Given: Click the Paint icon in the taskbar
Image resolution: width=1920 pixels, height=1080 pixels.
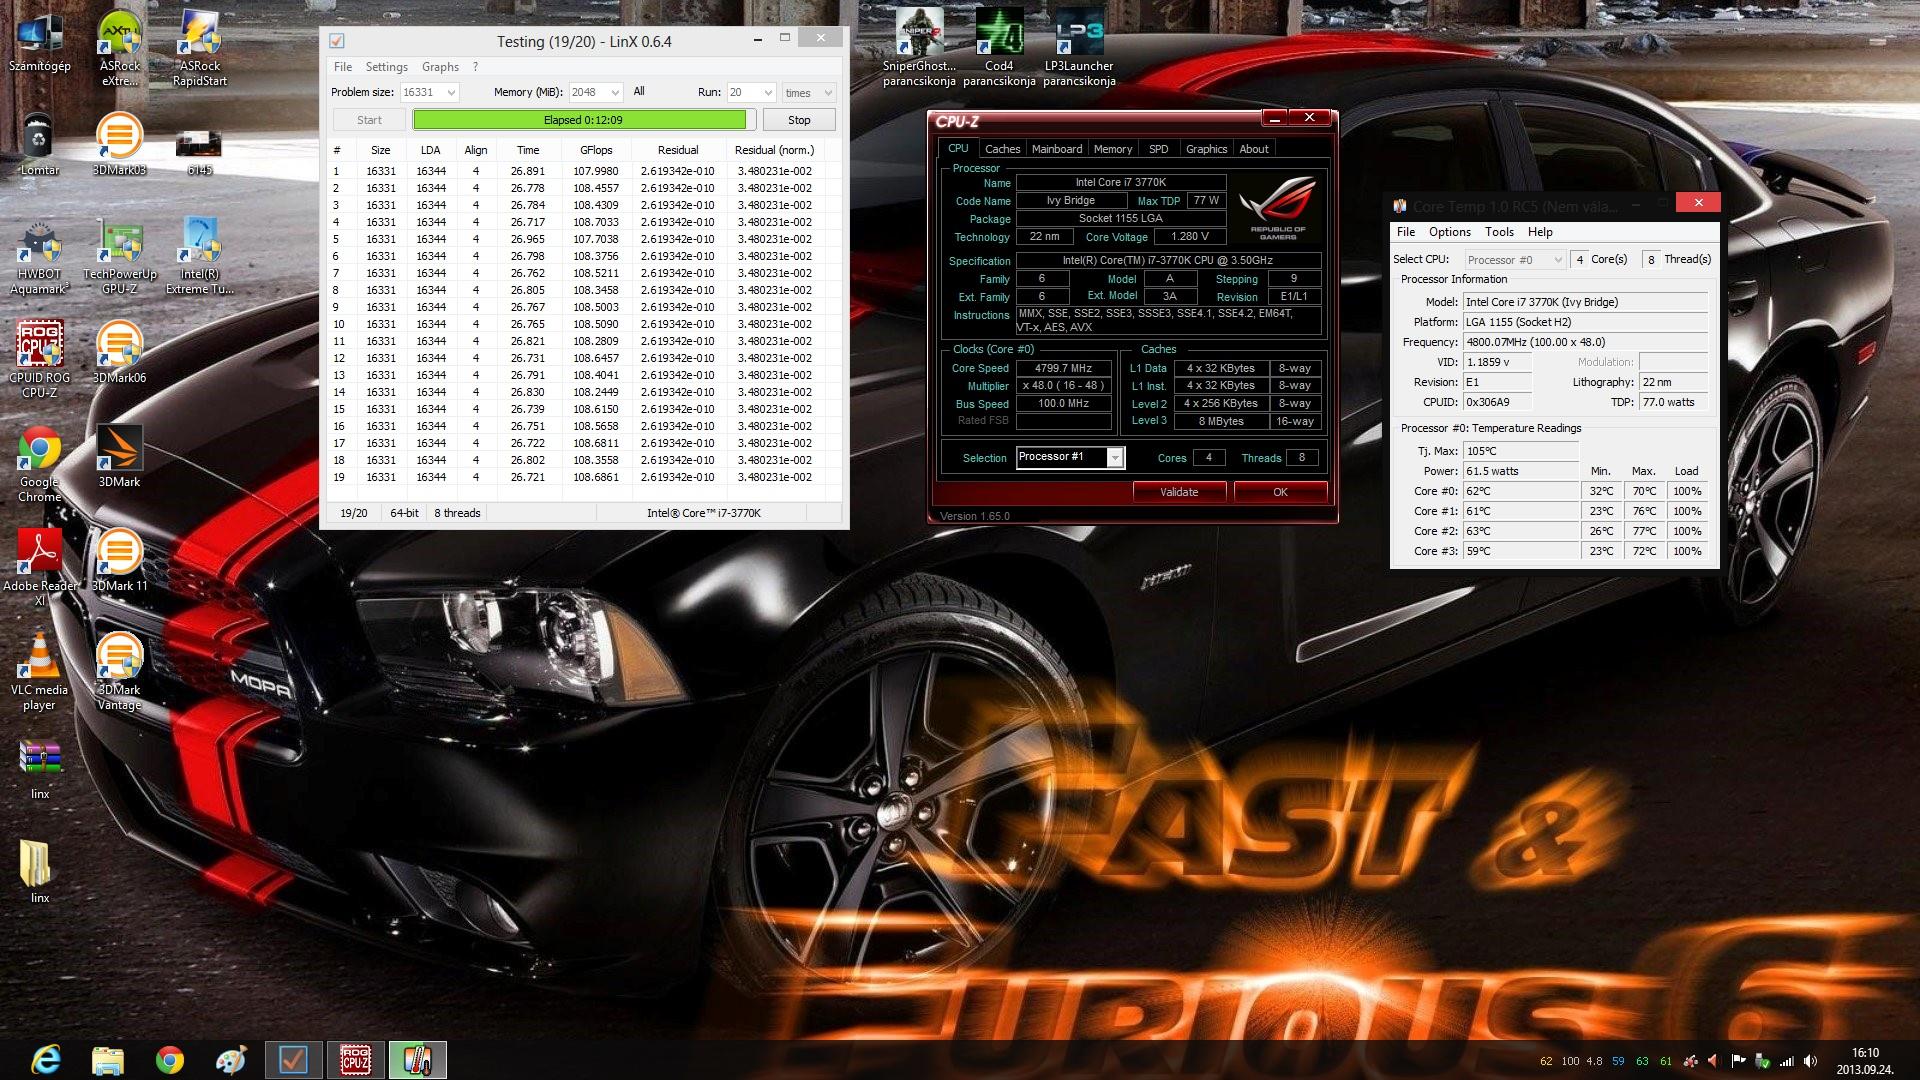Looking at the screenshot, I should click(231, 1060).
